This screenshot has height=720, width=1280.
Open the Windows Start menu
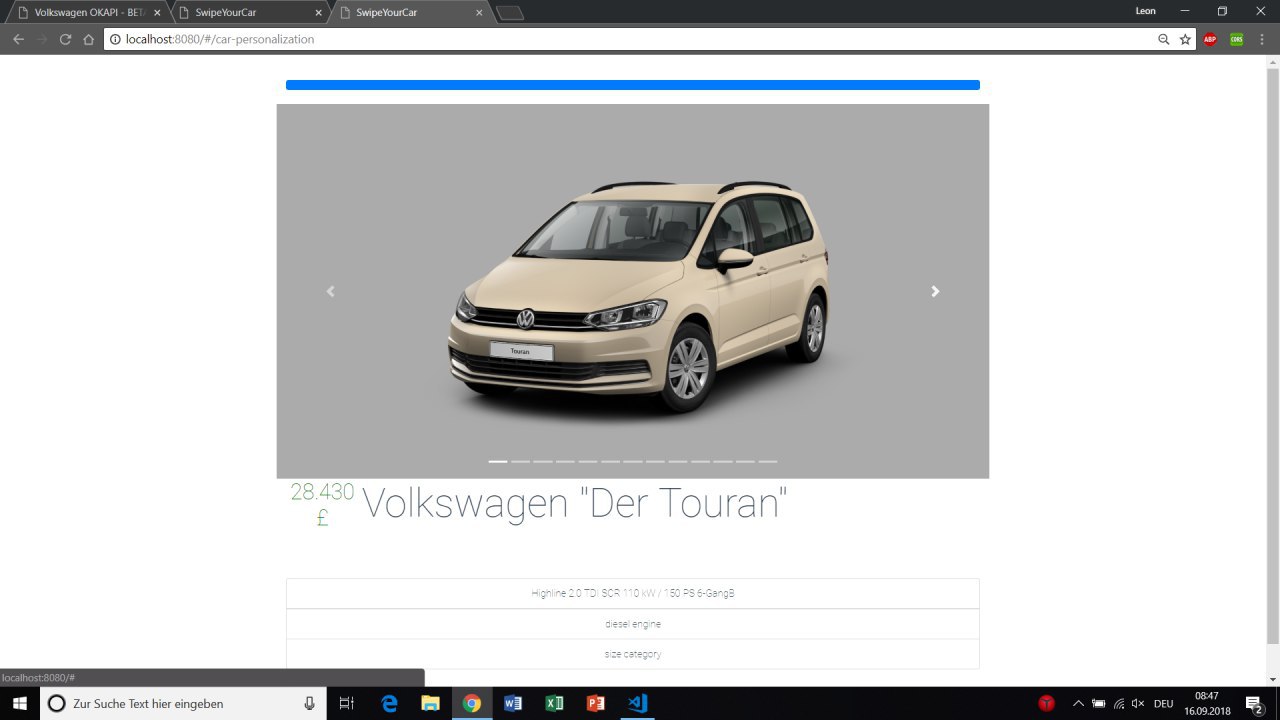click(x=20, y=703)
